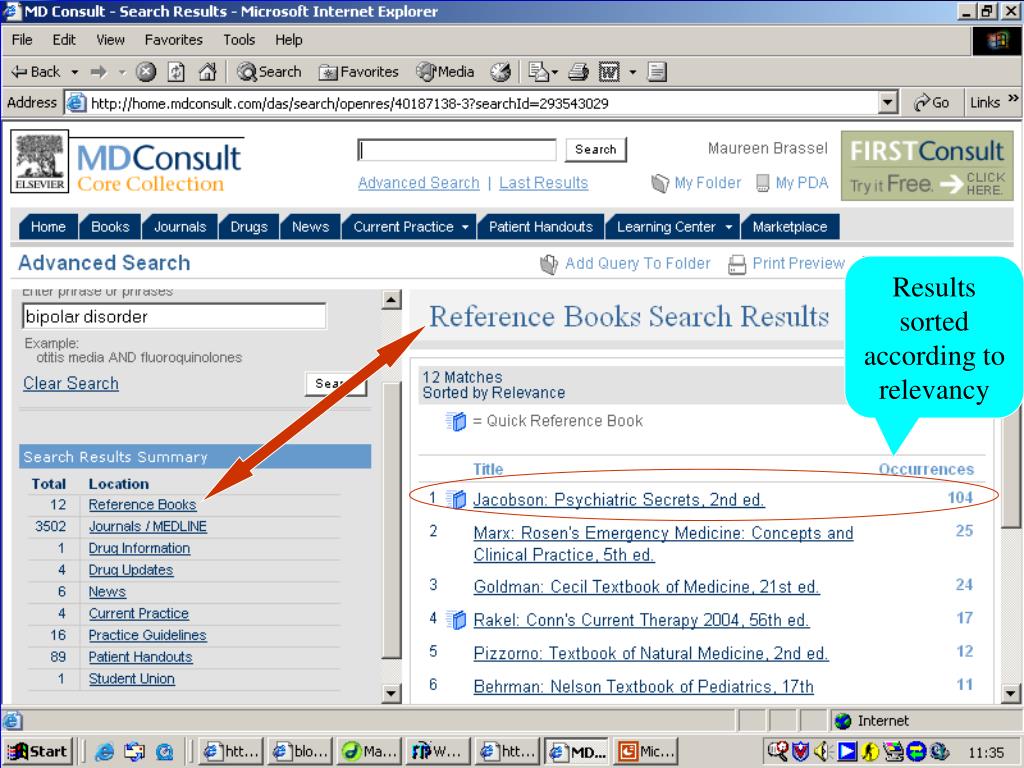This screenshot has height=768, width=1024.
Task: Open Goldman: Cecil Textbook of Medicine
Action: click(x=647, y=586)
